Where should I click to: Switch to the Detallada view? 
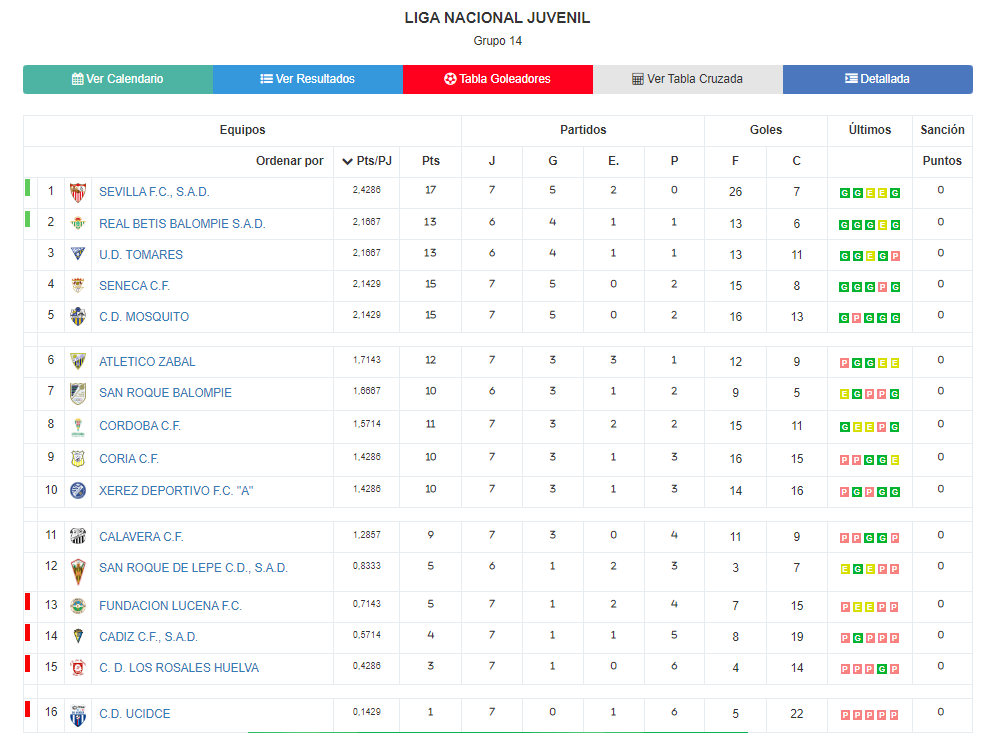click(x=877, y=79)
